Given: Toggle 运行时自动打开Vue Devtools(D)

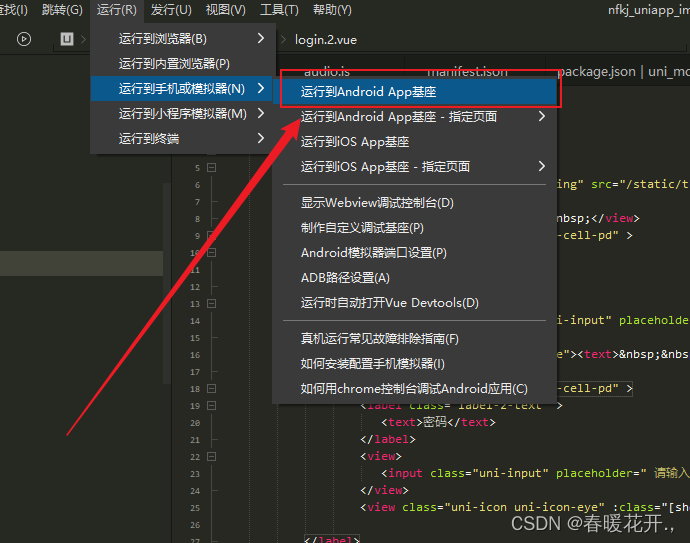Looking at the screenshot, I should tap(389, 303).
